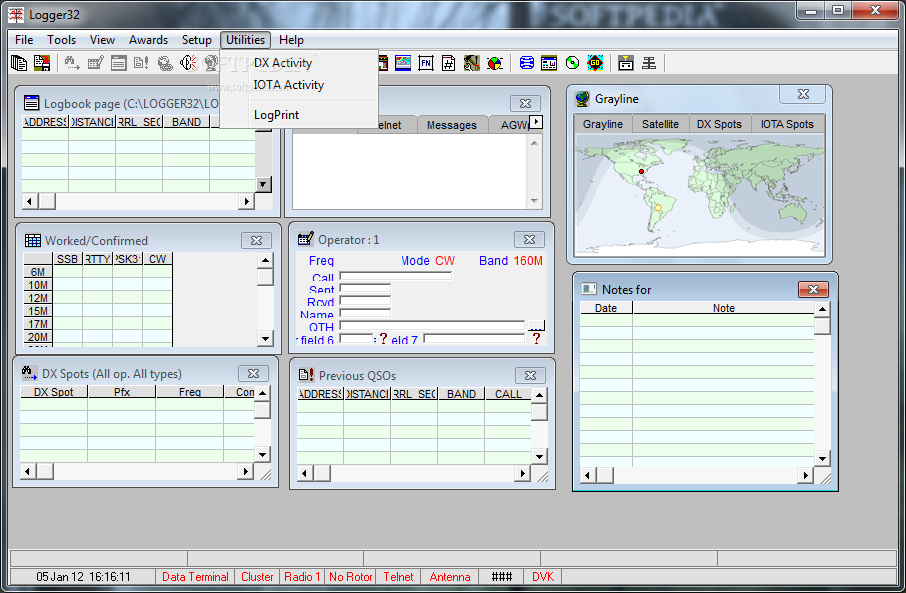This screenshot has height=593, width=906.
Task: Open the window with chart toolbar icon
Action: [x=549, y=63]
